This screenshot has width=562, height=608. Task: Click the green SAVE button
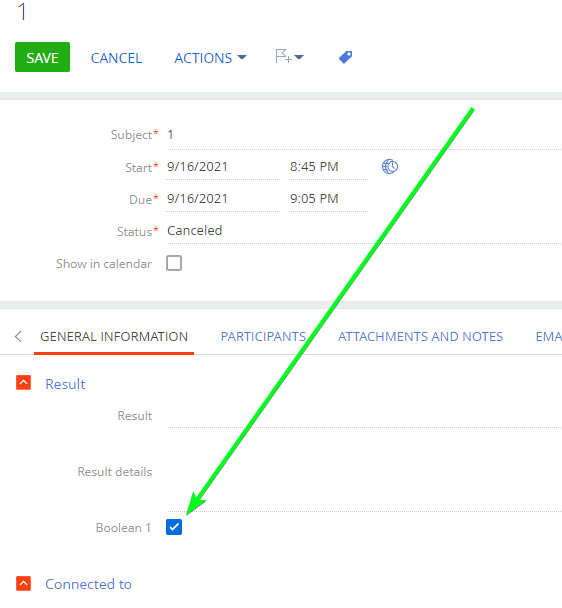pos(42,57)
